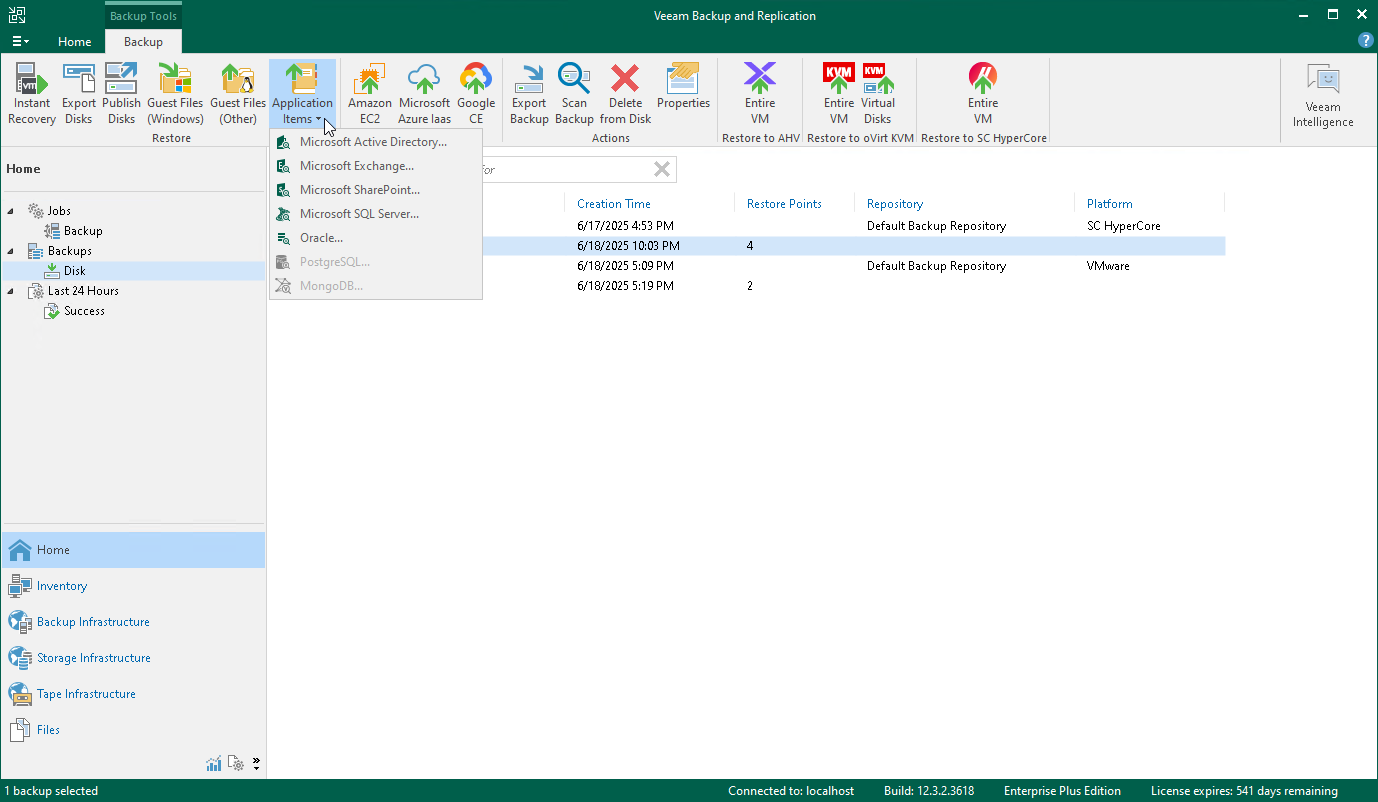Choose Microsoft SQL Server from the menu

tap(376, 214)
